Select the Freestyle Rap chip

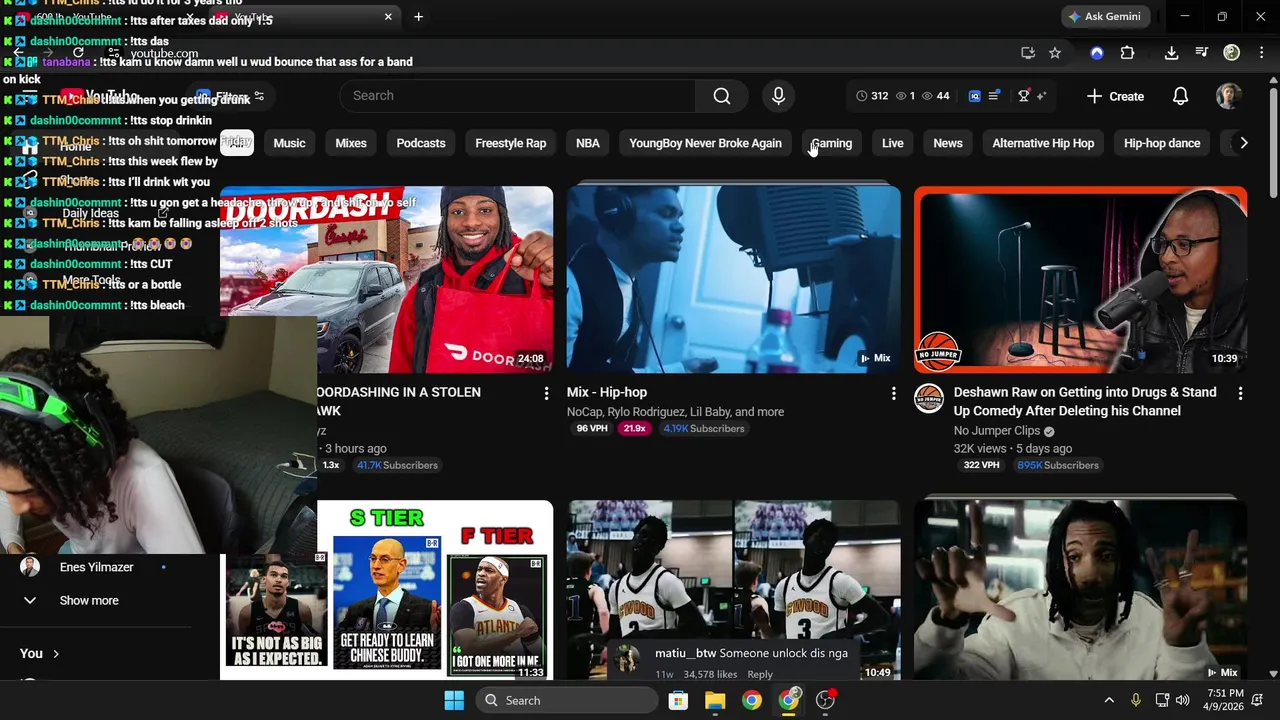pyautogui.click(x=510, y=143)
